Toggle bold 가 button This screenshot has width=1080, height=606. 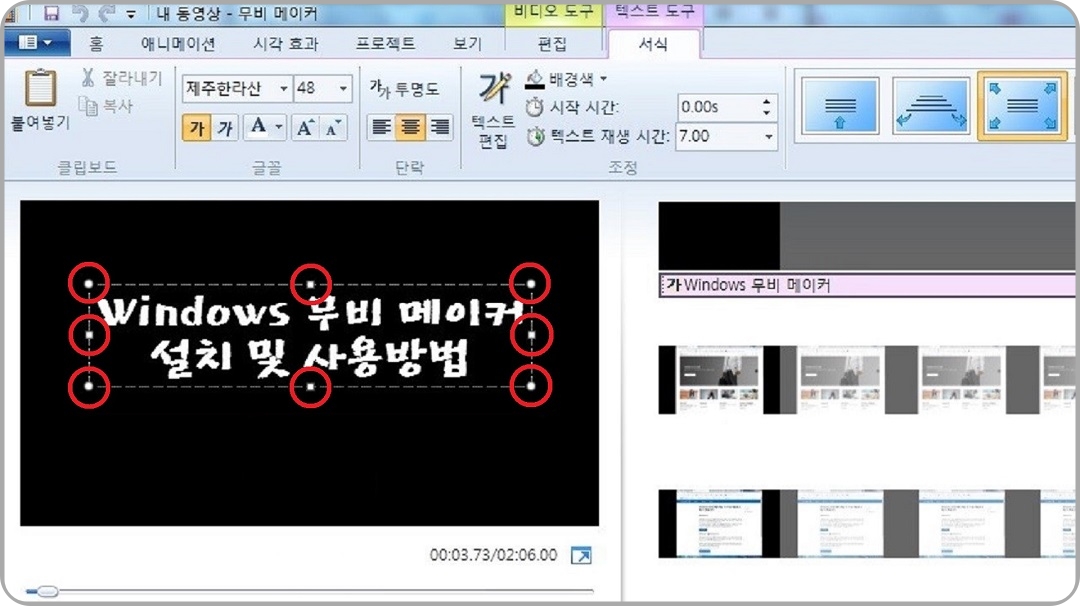pyautogui.click(x=196, y=127)
